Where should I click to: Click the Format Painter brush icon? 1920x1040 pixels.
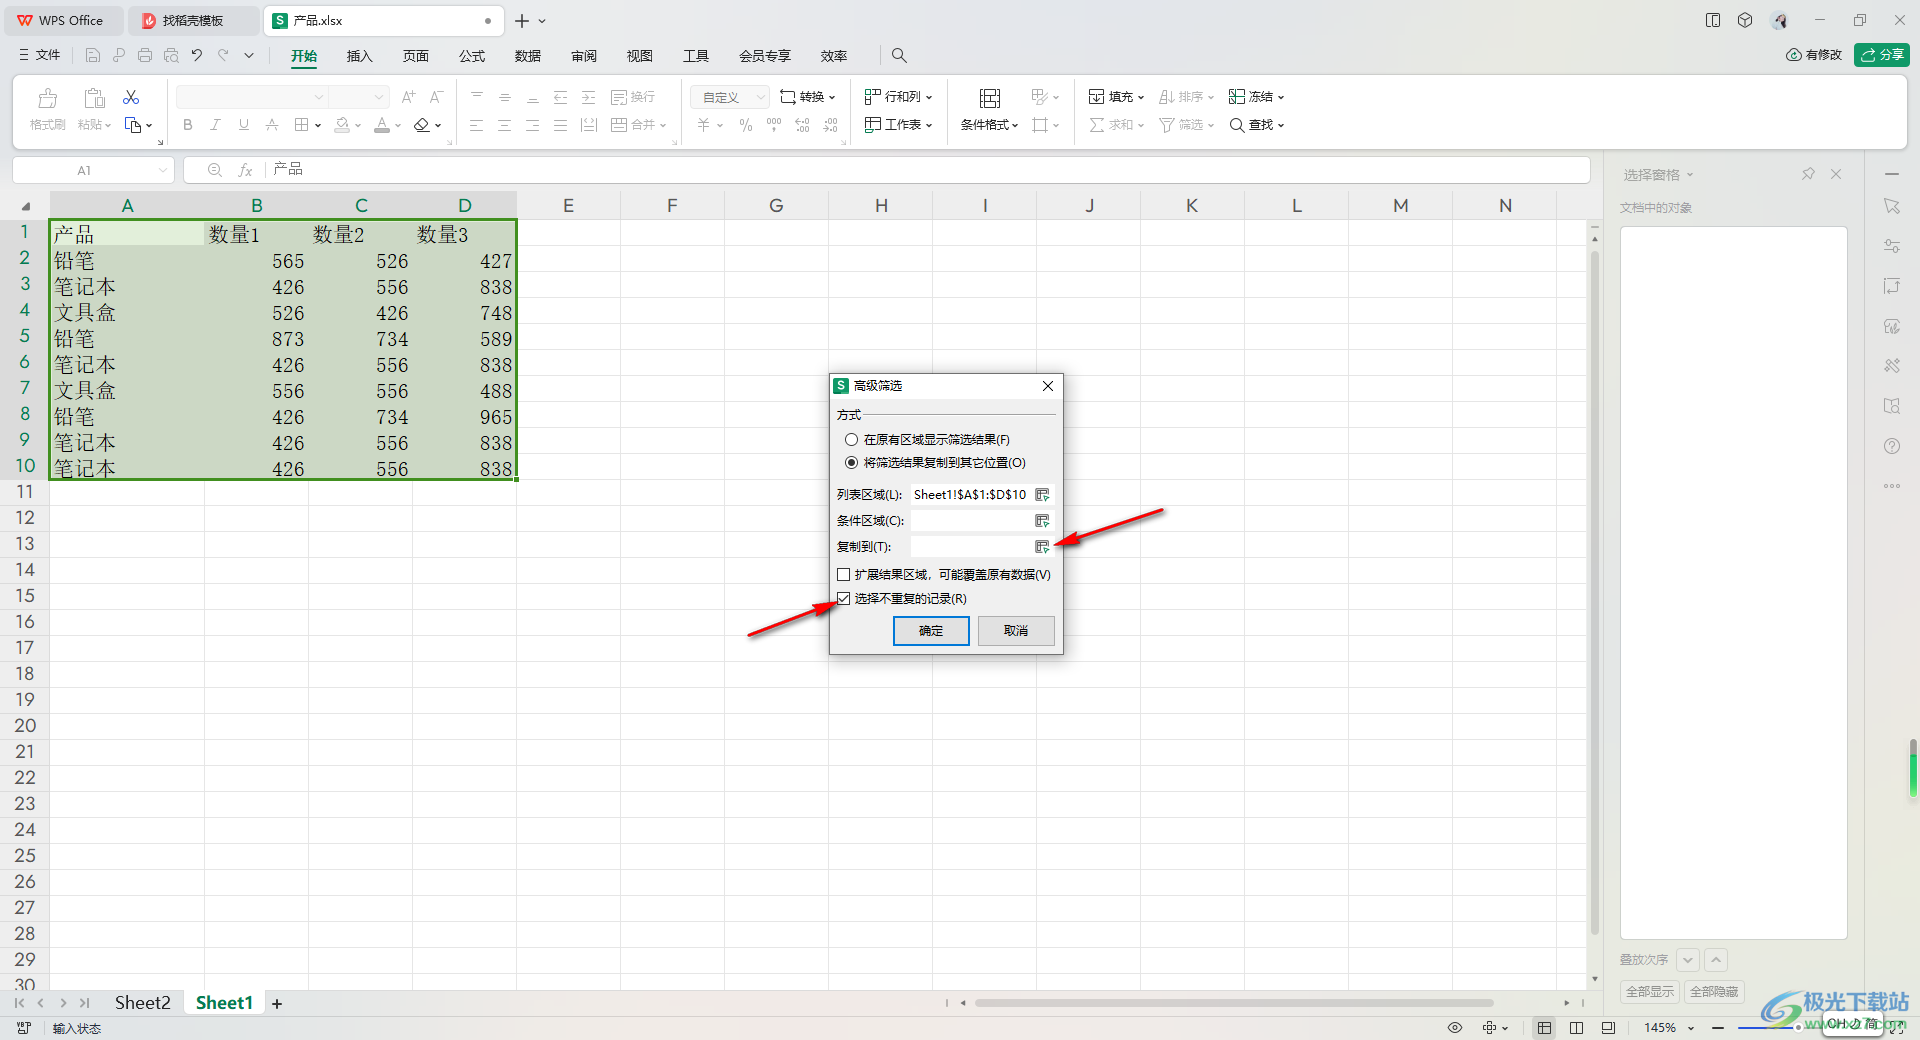[x=47, y=98]
